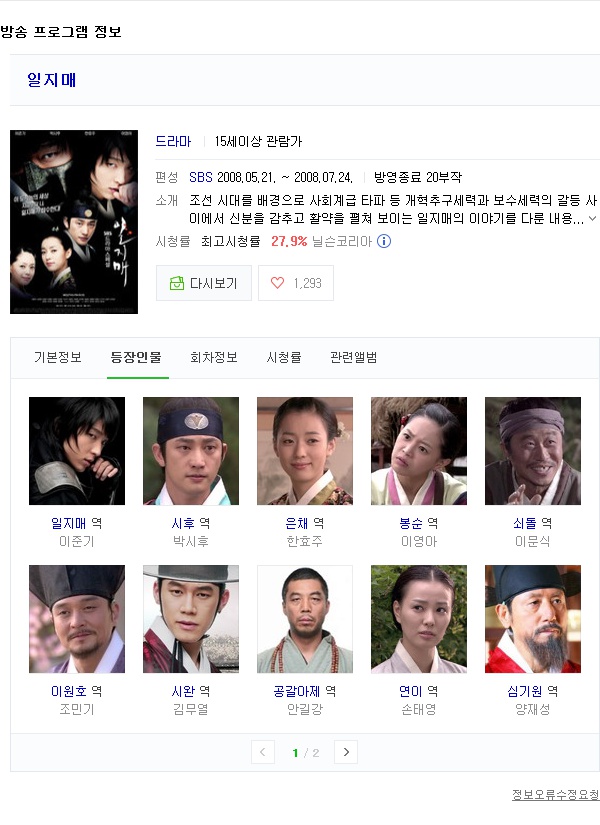600x825 pixels.
Task: Click the Nielsen Korea info icon
Action: pyautogui.click(x=384, y=242)
